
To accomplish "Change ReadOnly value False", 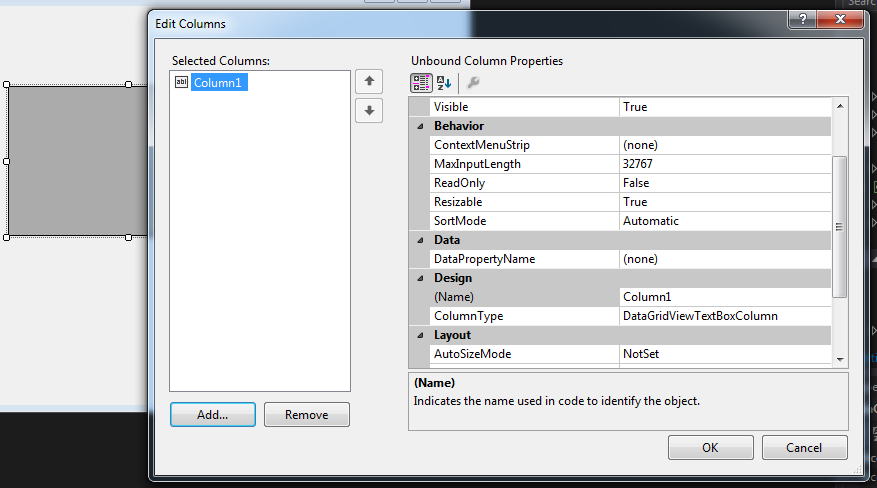I will point(725,183).
